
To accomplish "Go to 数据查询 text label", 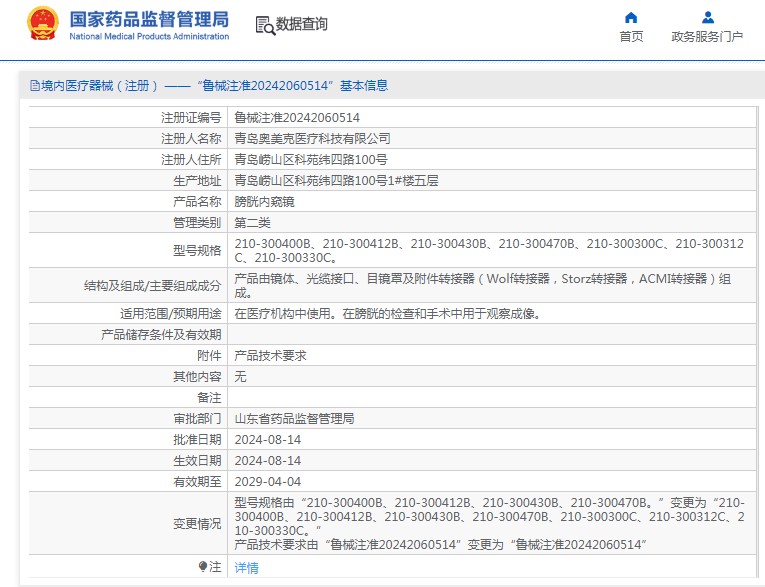I will [302, 24].
